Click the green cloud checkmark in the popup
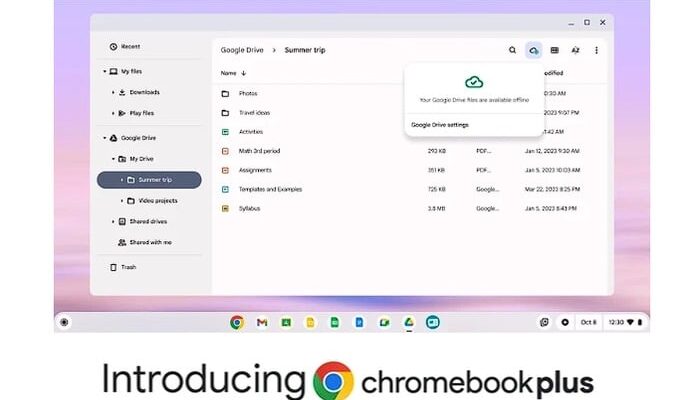 point(474,82)
